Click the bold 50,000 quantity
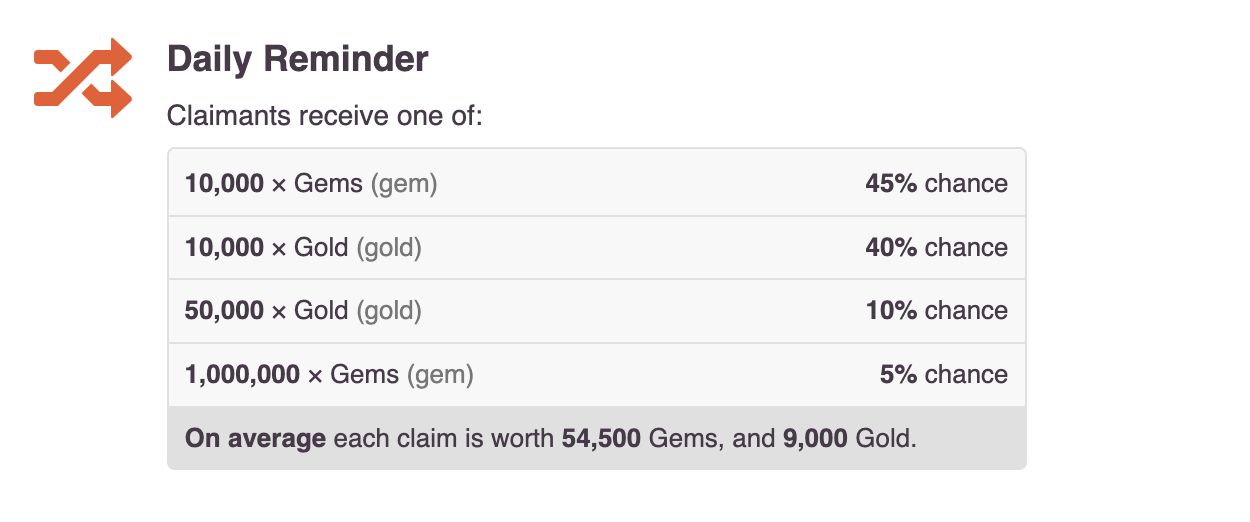 point(224,311)
